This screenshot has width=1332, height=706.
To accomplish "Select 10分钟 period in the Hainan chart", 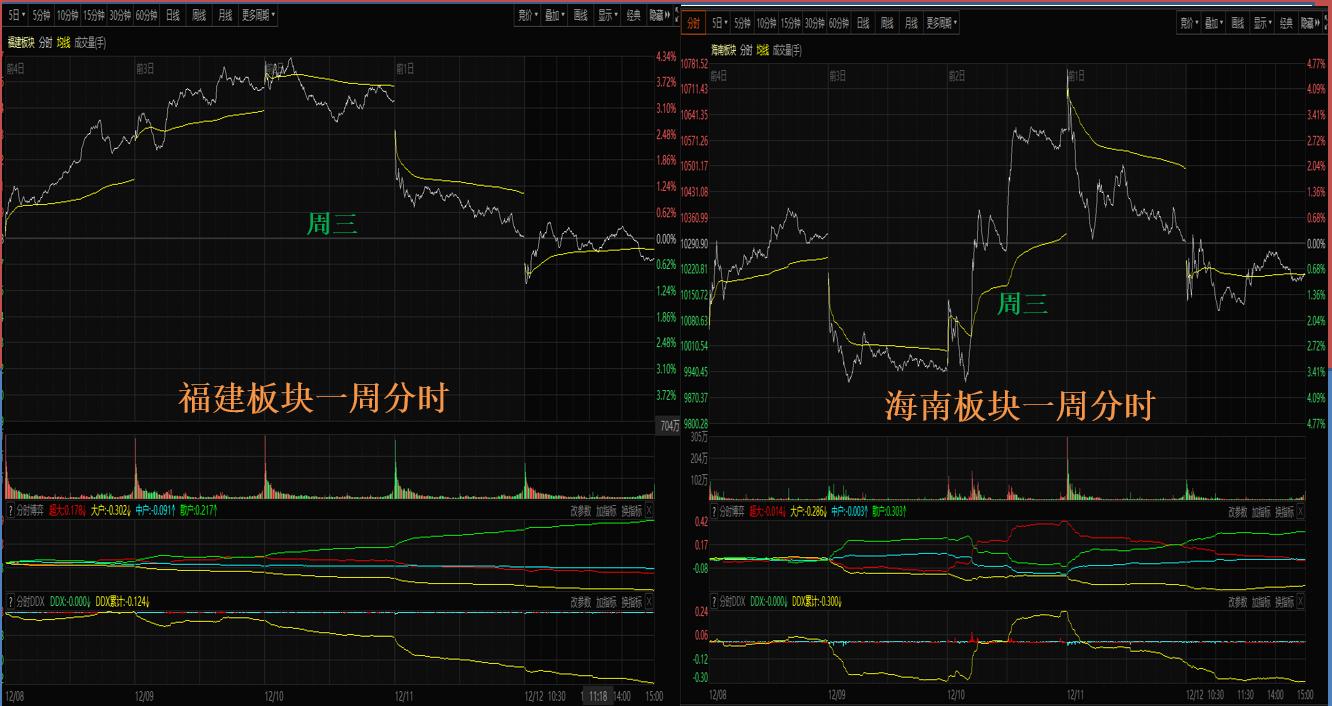I will point(766,23).
